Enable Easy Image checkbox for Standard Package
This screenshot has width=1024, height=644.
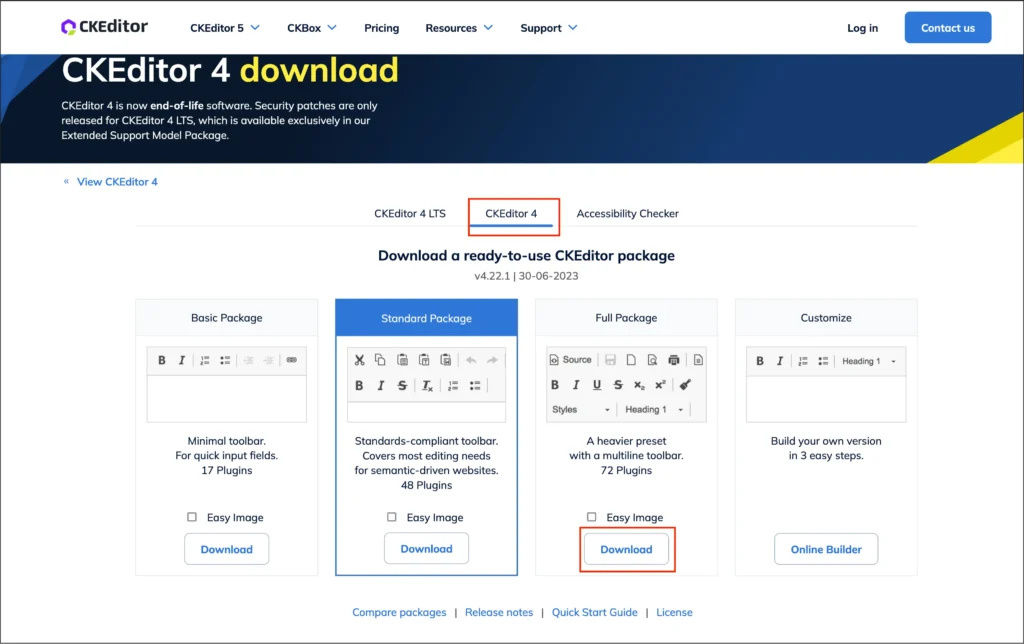tap(392, 517)
